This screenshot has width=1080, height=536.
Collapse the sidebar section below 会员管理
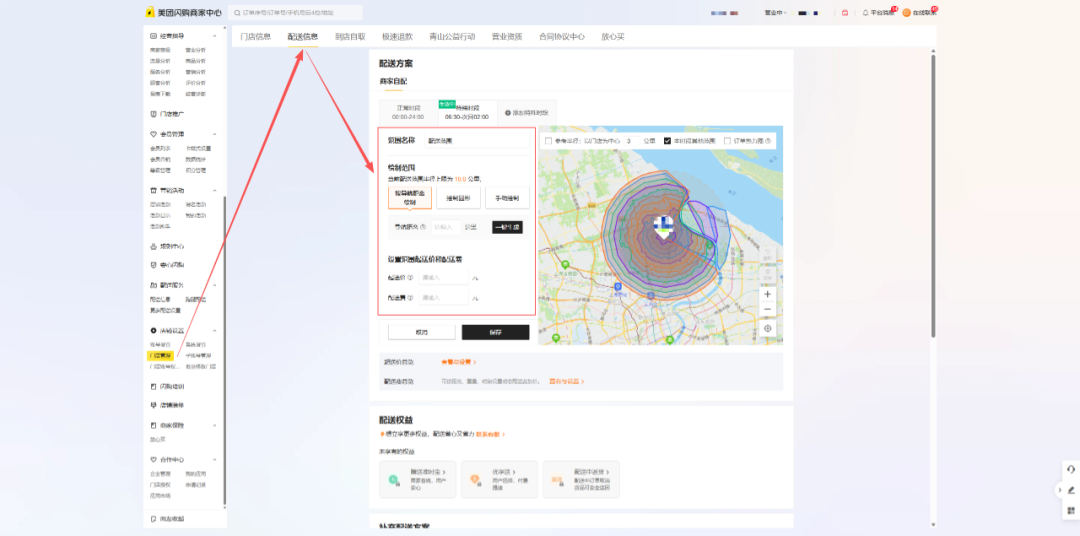tap(214, 190)
